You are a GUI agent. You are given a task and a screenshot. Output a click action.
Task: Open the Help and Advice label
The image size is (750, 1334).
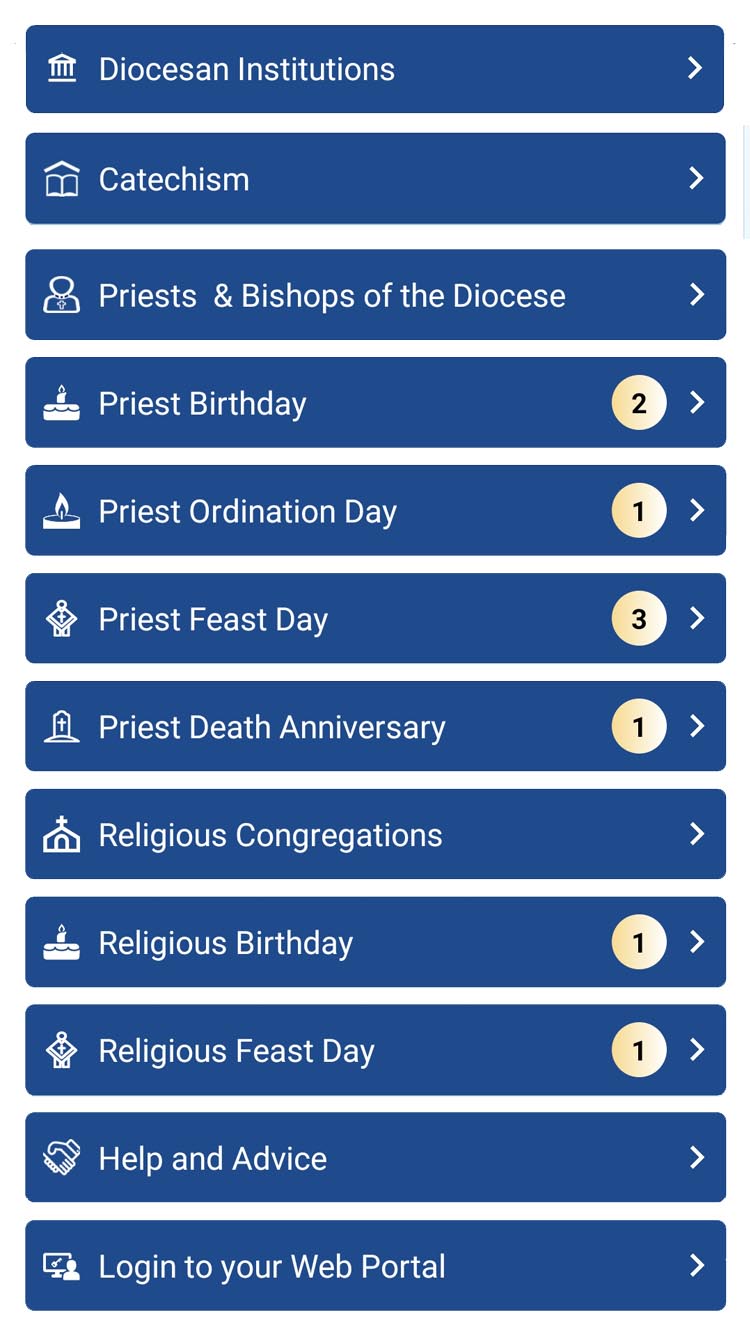click(x=213, y=1159)
